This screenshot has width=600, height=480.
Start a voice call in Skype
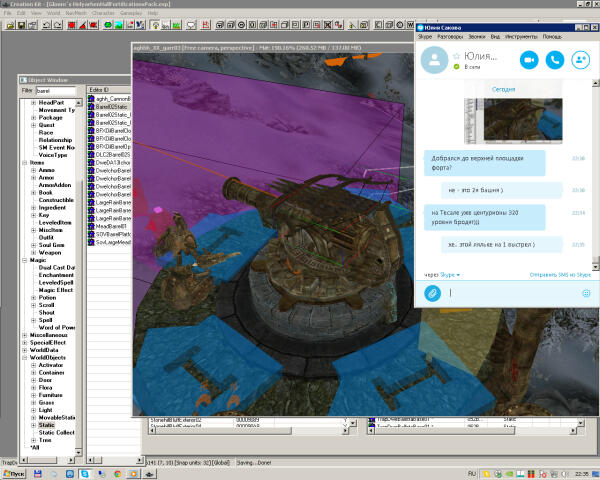click(x=554, y=60)
